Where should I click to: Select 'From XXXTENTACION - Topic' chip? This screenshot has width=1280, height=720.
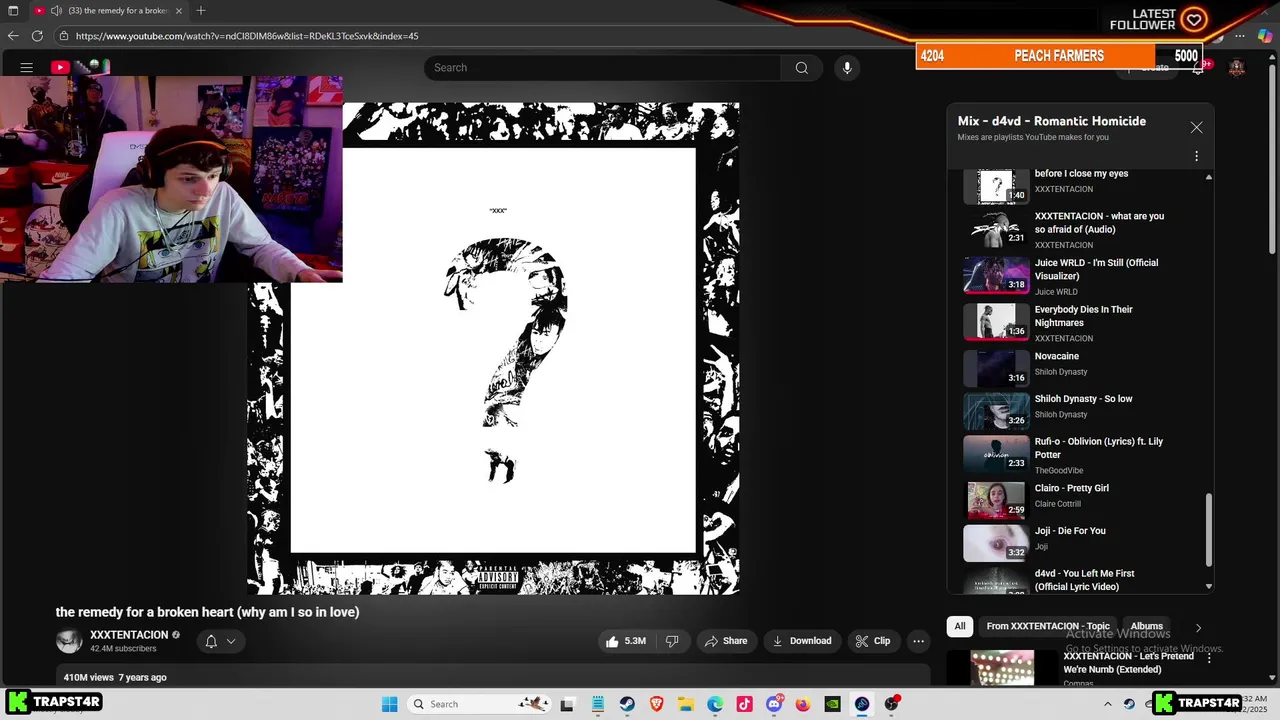(x=1048, y=626)
